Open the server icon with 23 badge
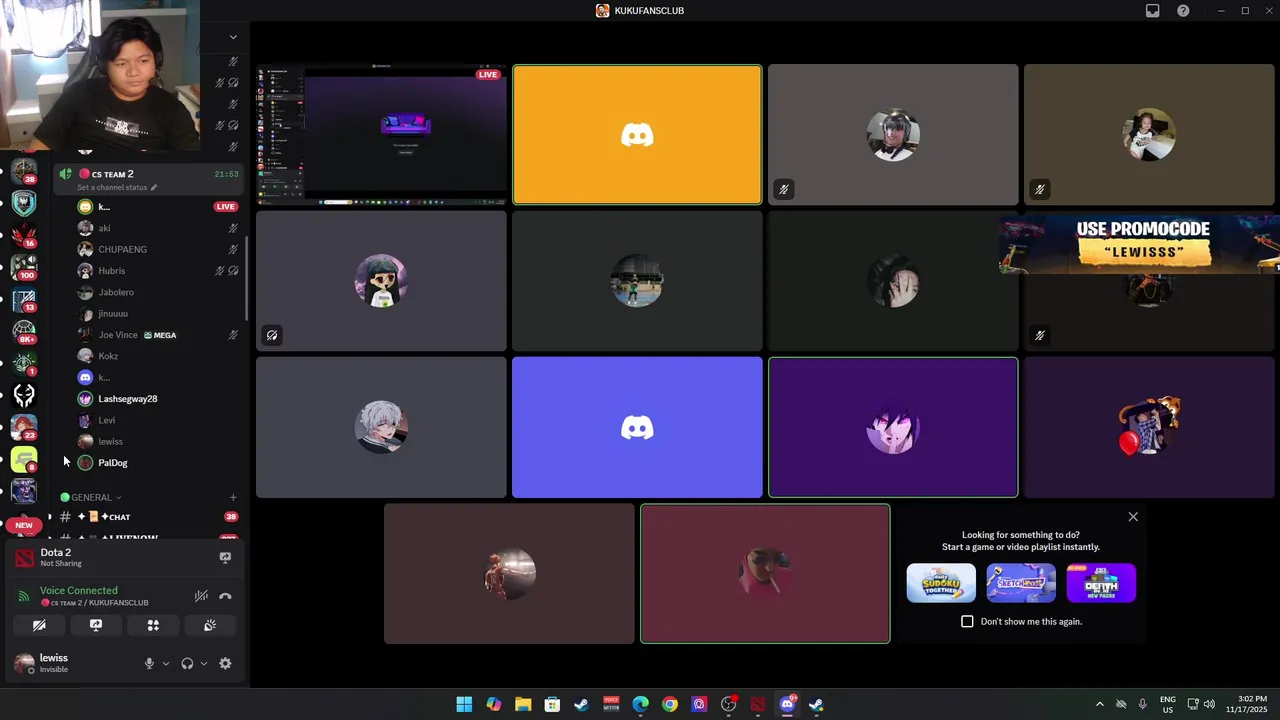The width and height of the screenshot is (1280, 720). tap(24, 427)
